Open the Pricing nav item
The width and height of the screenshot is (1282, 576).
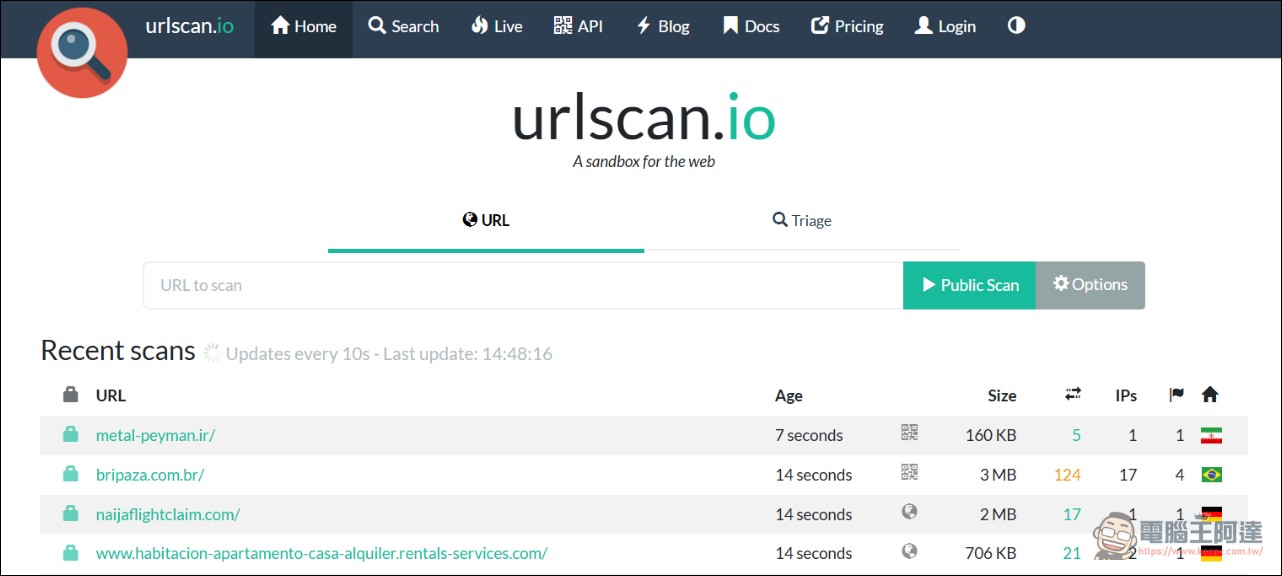pyautogui.click(x=847, y=26)
